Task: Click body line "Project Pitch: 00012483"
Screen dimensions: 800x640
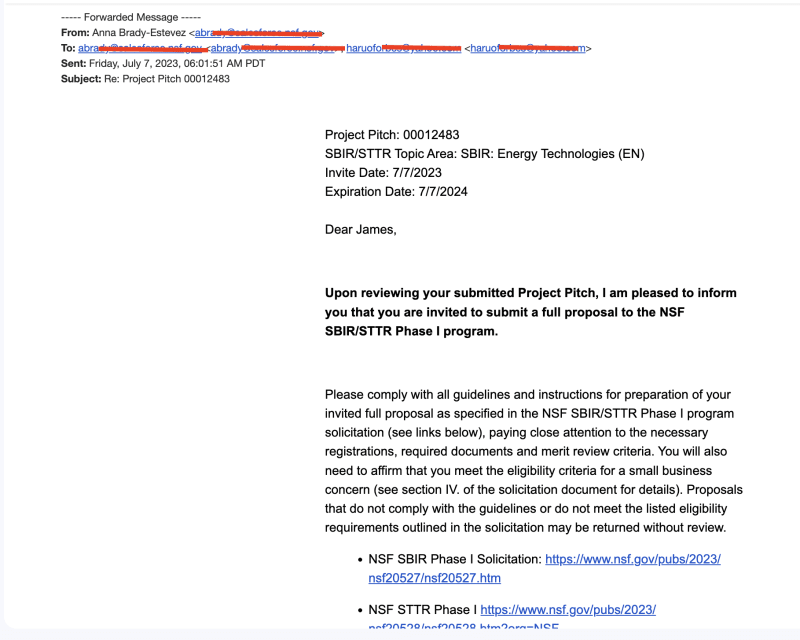Action: click(392, 135)
